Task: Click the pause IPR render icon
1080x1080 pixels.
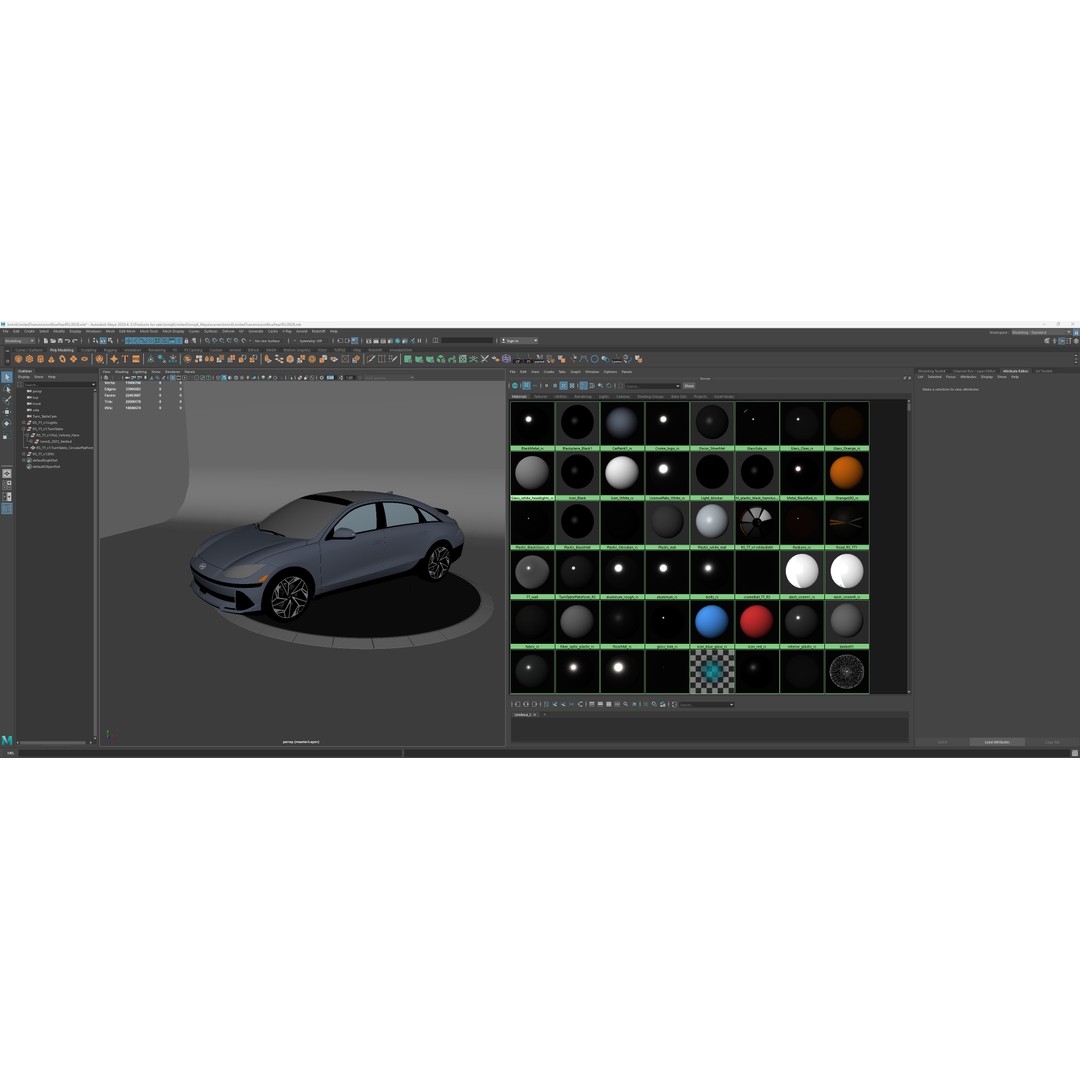Action: point(419,340)
